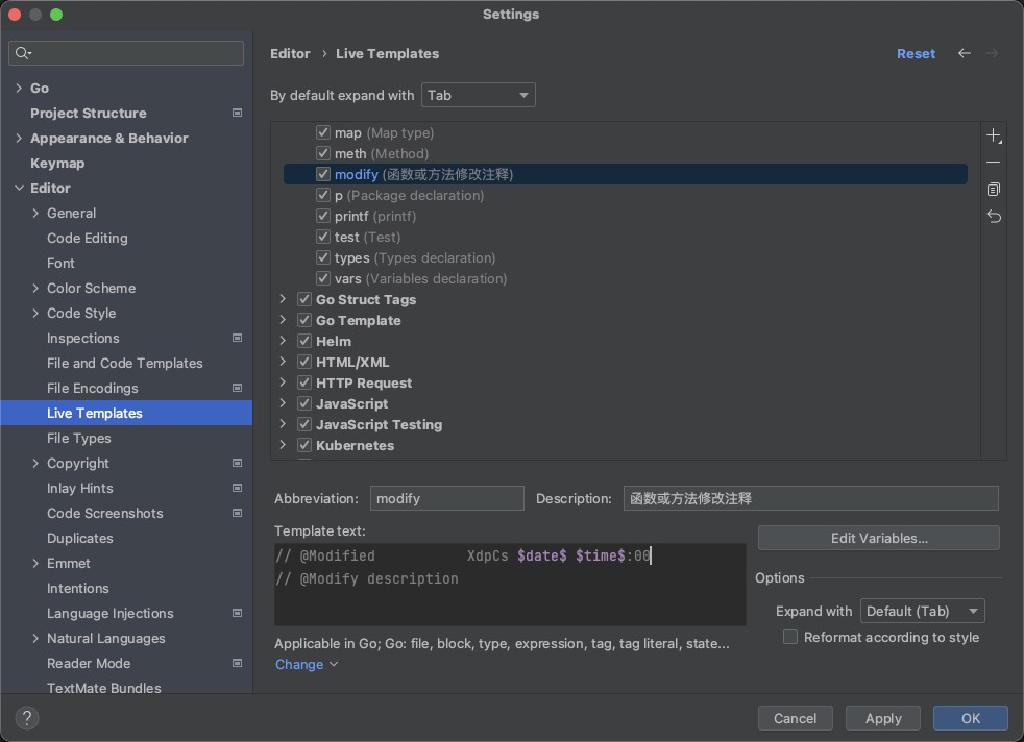This screenshot has height=742, width=1024.
Task: Click the project-level icon beside Project Structure
Action: pos(237,113)
